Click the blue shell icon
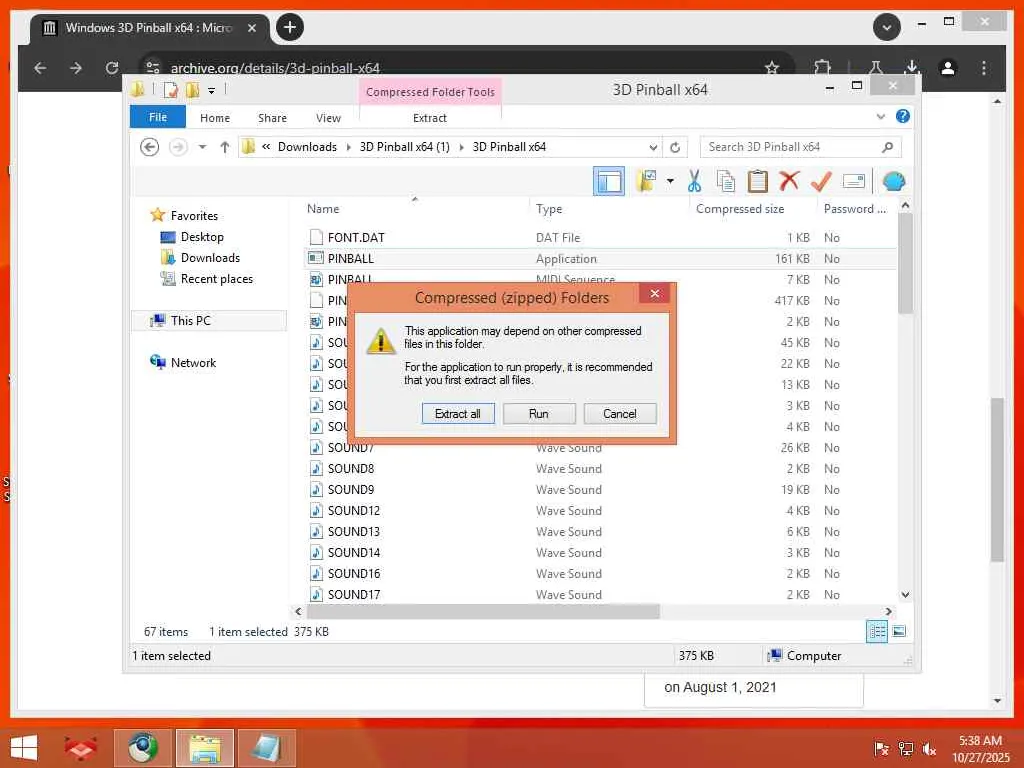The image size is (1024, 768). [x=893, y=181]
